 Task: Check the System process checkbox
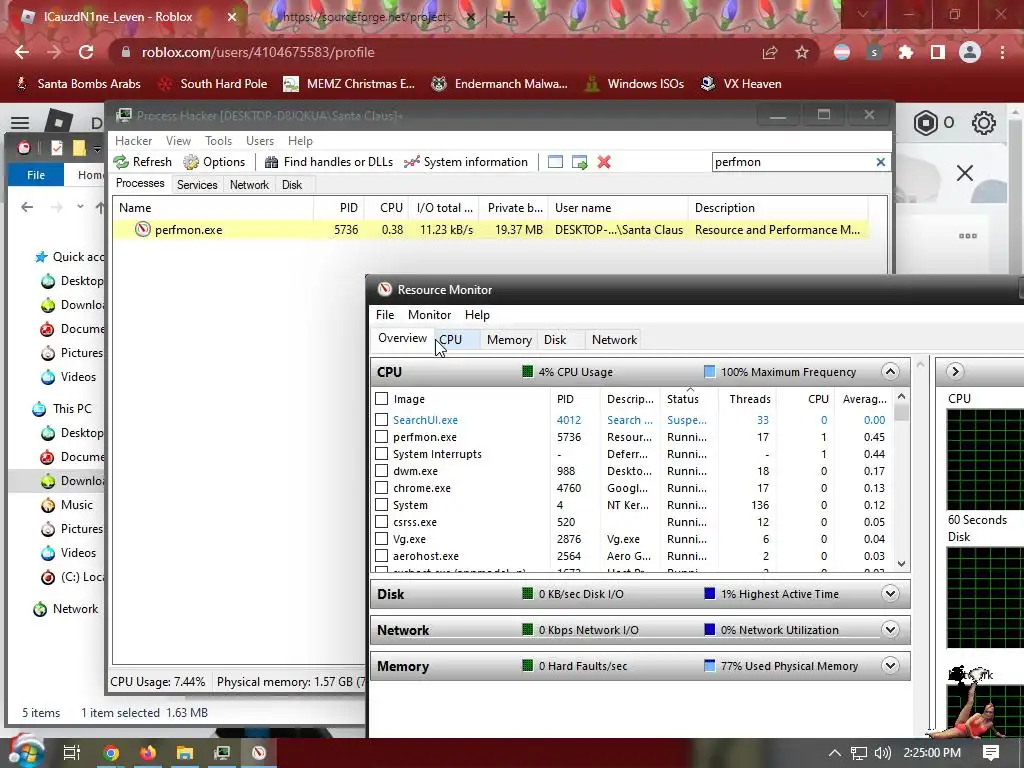[382, 505]
